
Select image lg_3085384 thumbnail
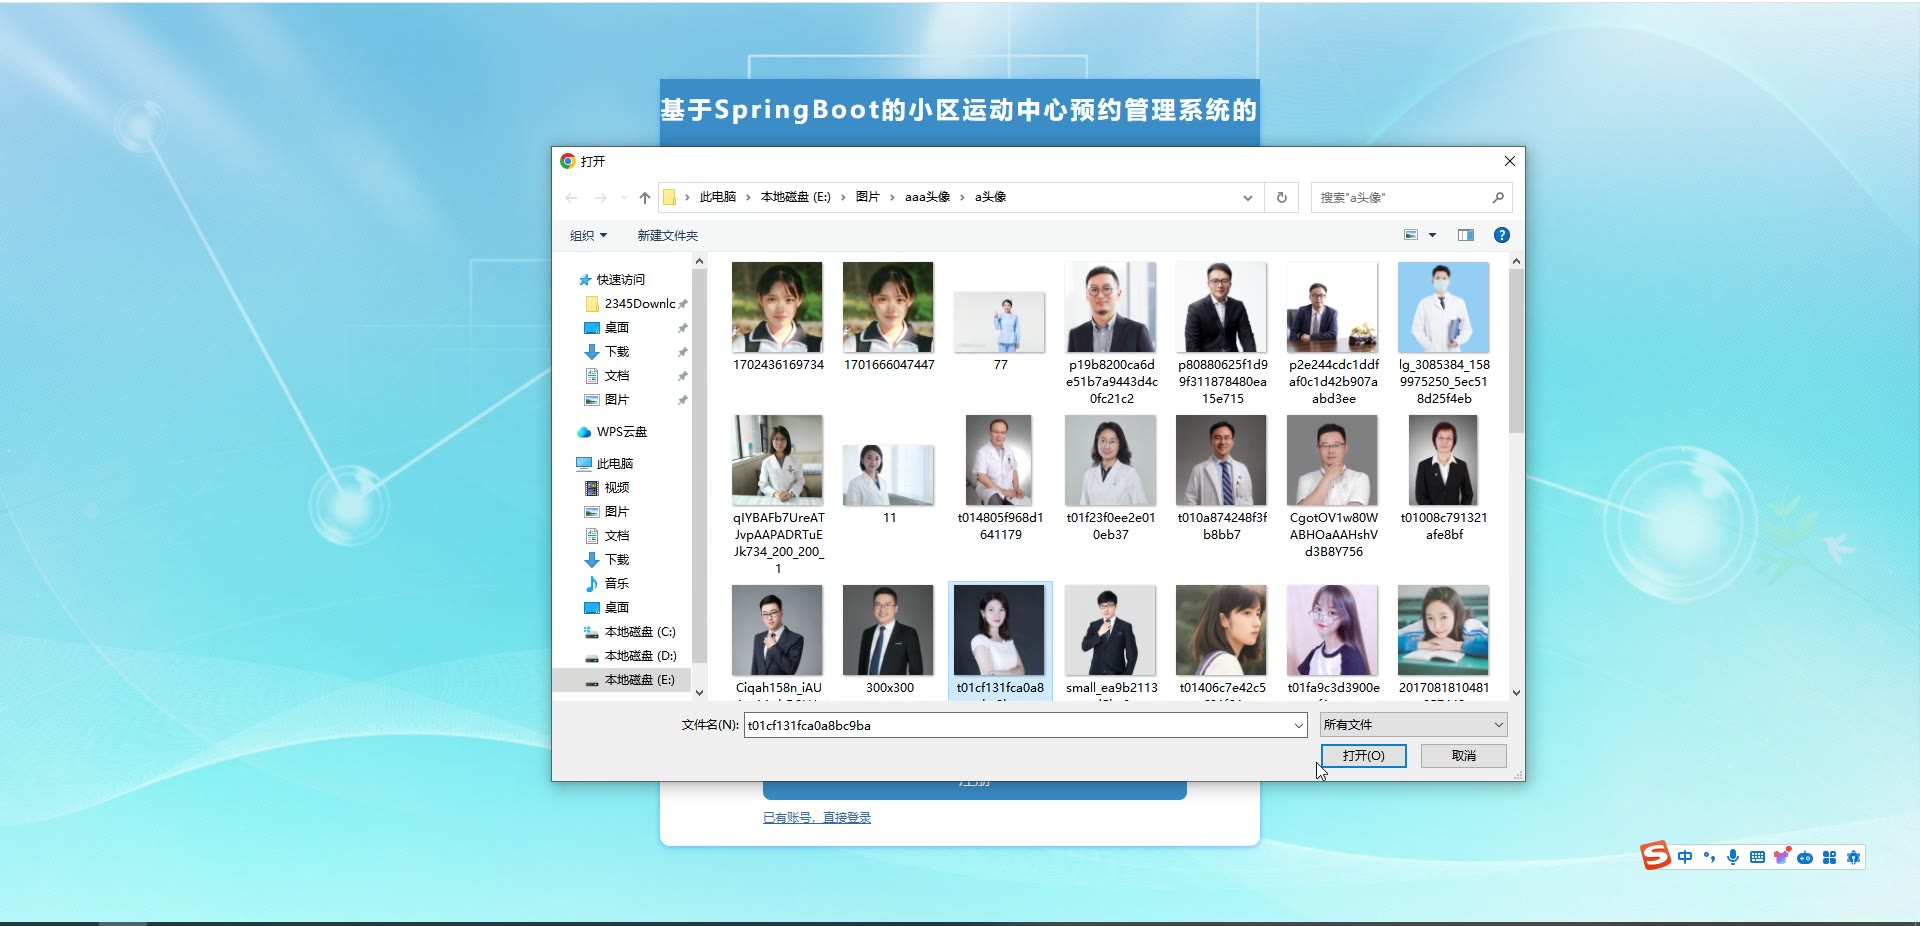[x=1443, y=307]
